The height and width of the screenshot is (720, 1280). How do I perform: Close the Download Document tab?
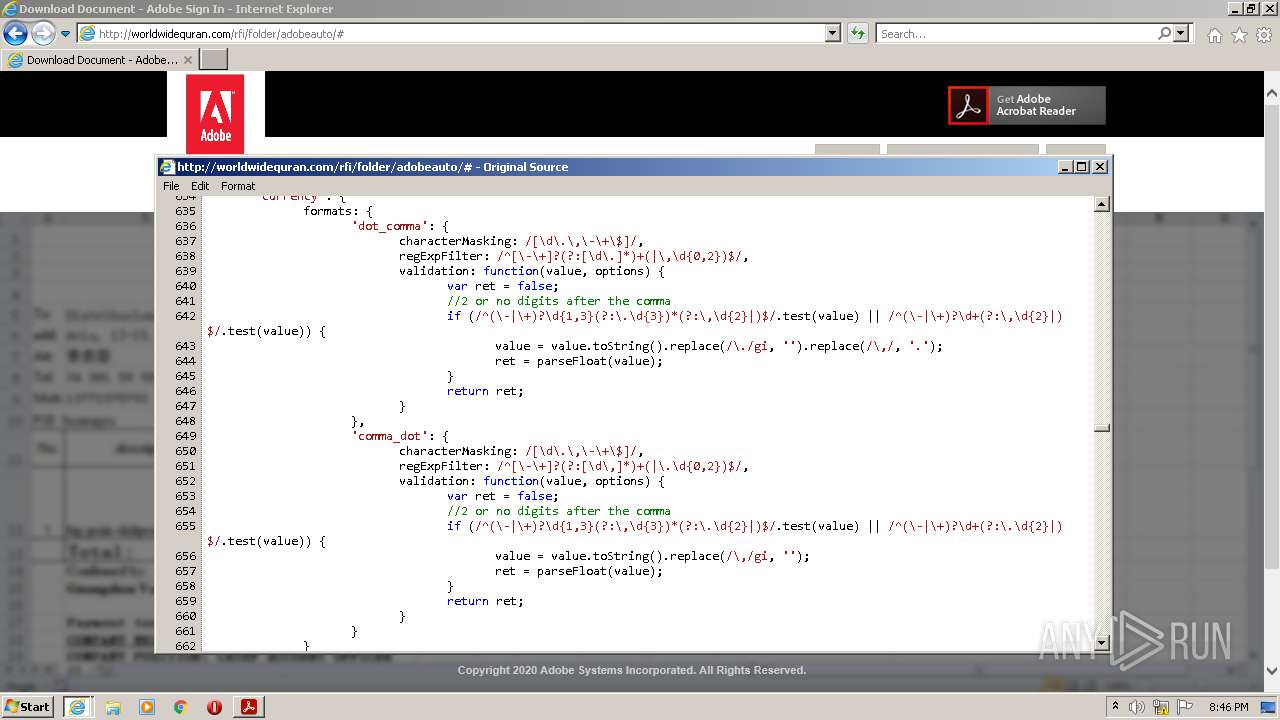click(x=188, y=60)
